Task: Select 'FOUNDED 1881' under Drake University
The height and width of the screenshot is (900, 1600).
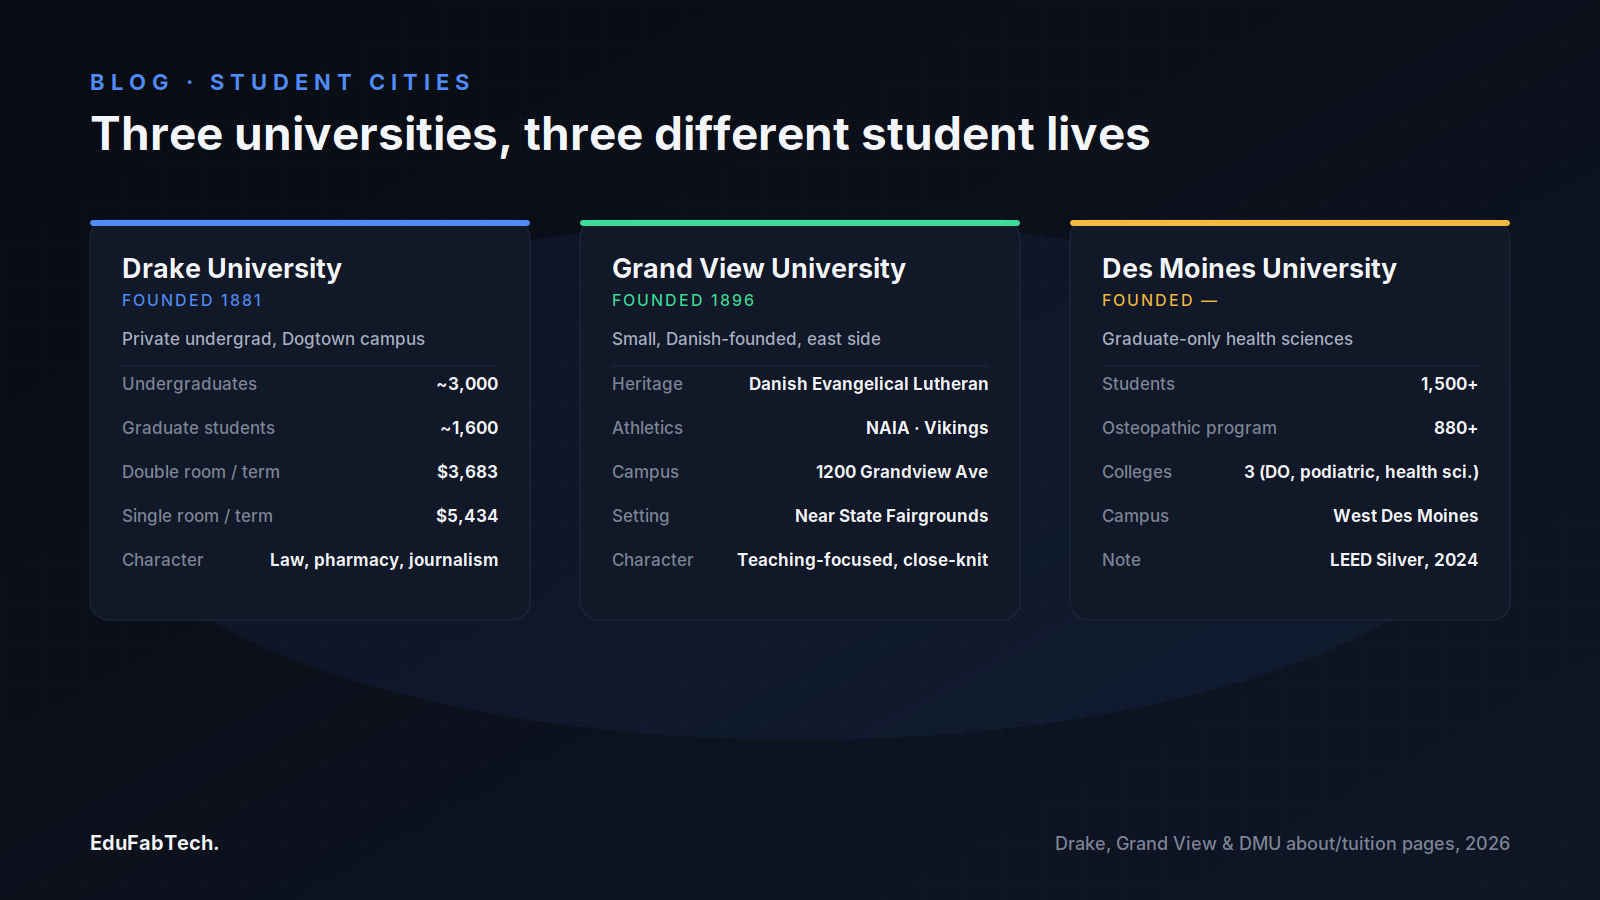Action: (x=192, y=300)
